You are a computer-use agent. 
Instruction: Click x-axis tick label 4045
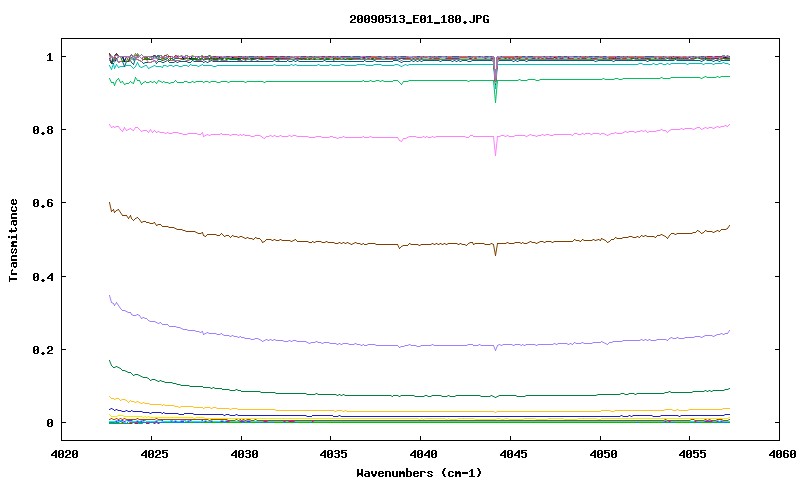click(x=513, y=454)
